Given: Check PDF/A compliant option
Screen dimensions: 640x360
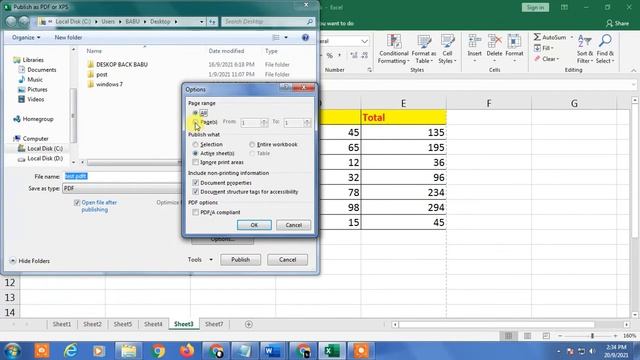Looking at the screenshot, I should click(196, 212).
